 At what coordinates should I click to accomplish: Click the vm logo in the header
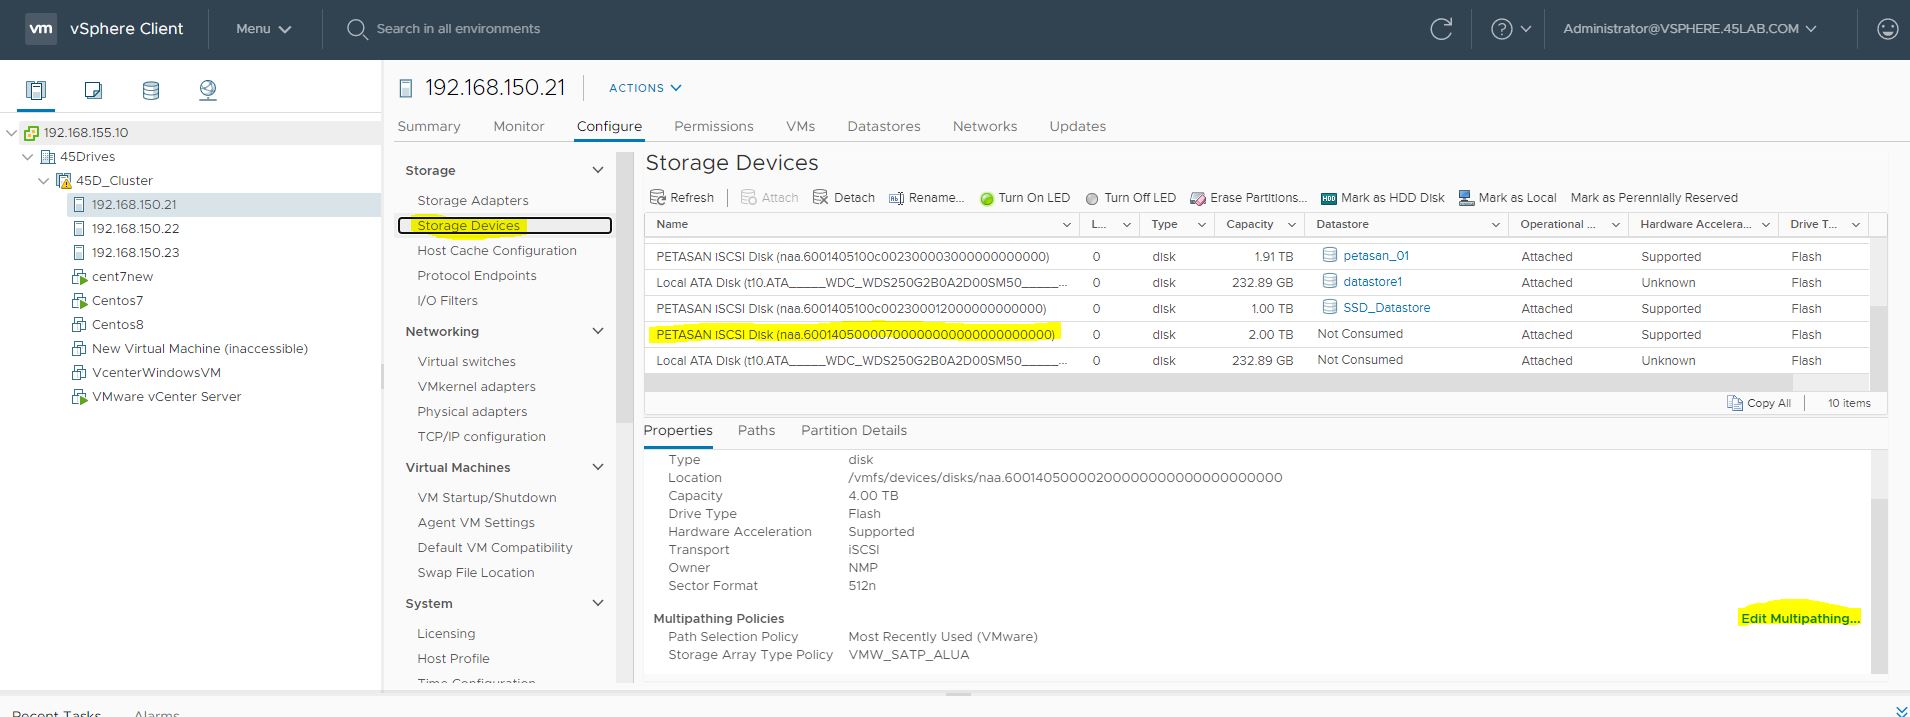(41, 29)
